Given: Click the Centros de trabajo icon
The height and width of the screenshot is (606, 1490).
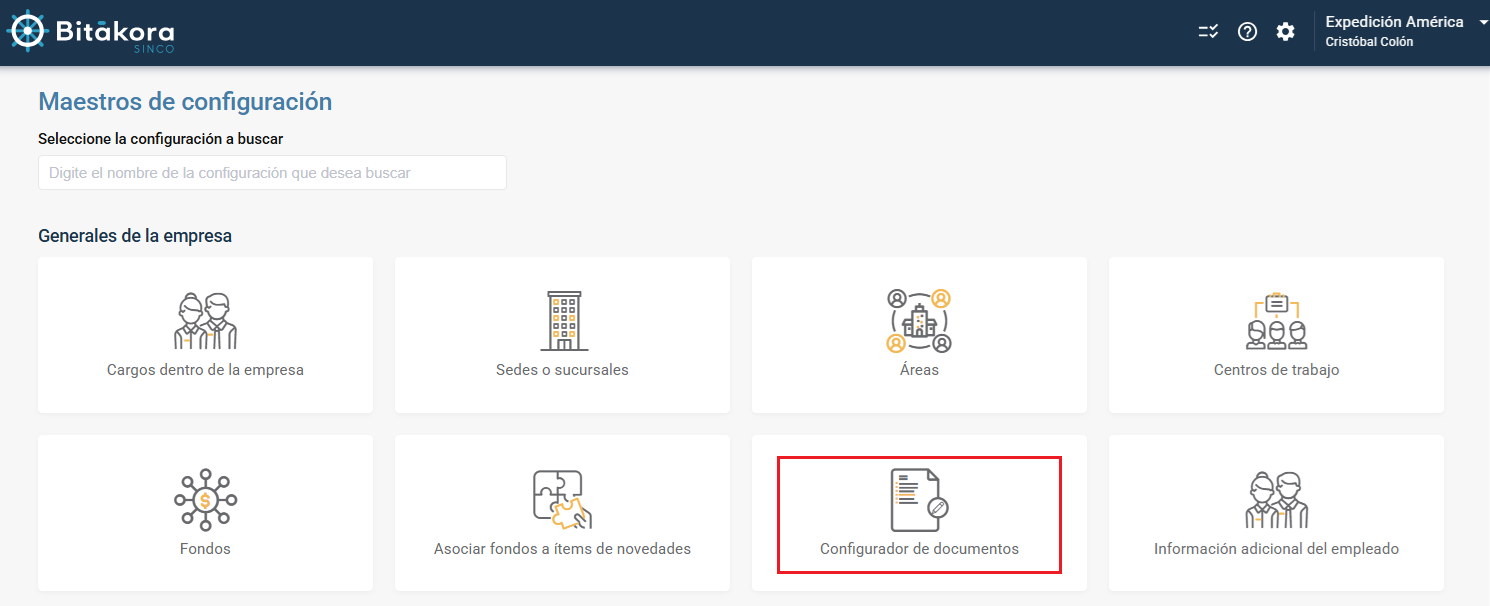Looking at the screenshot, I should tap(1276, 320).
